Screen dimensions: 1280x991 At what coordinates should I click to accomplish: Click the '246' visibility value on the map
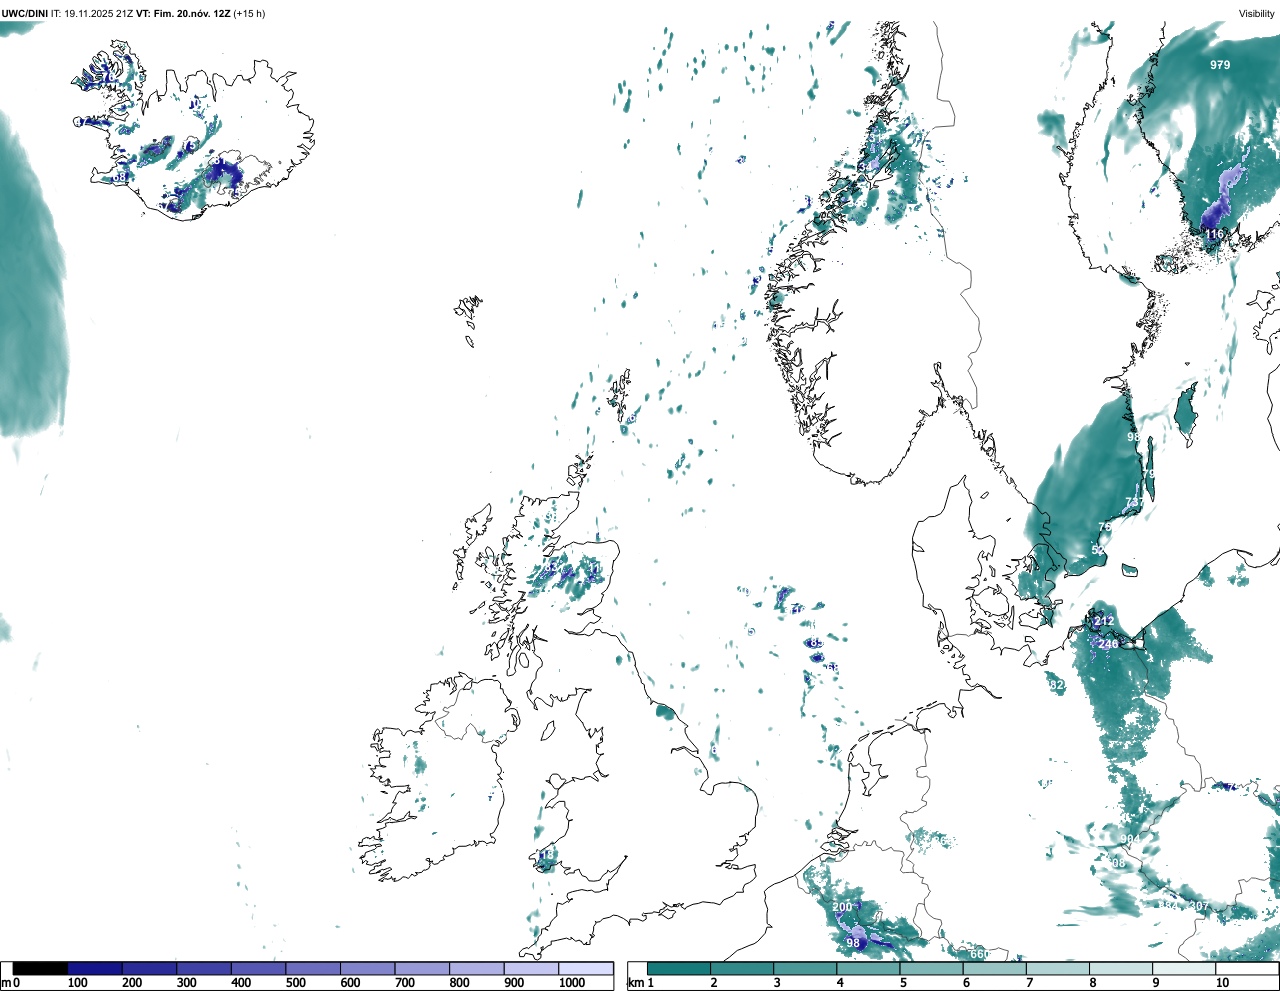coord(1108,645)
